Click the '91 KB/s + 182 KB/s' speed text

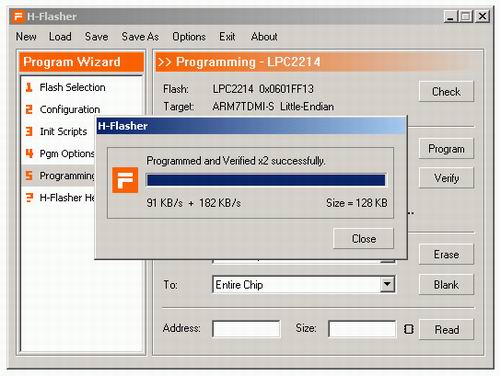pos(193,203)
